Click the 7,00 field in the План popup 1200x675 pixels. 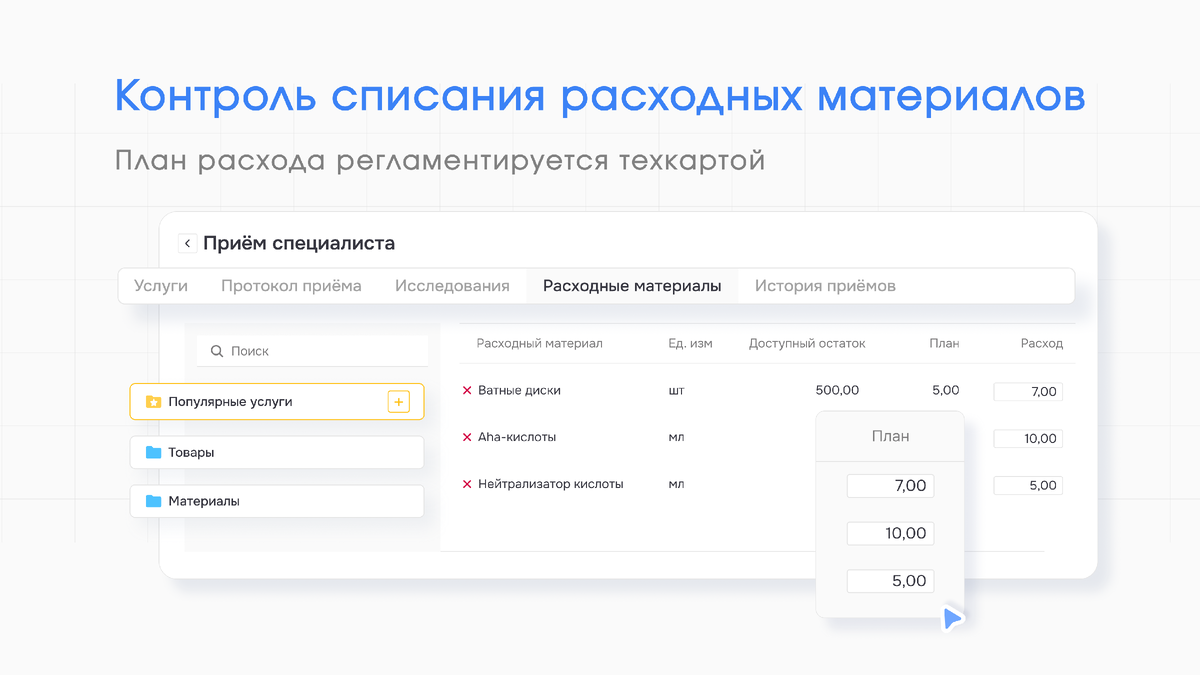[890, 486]
